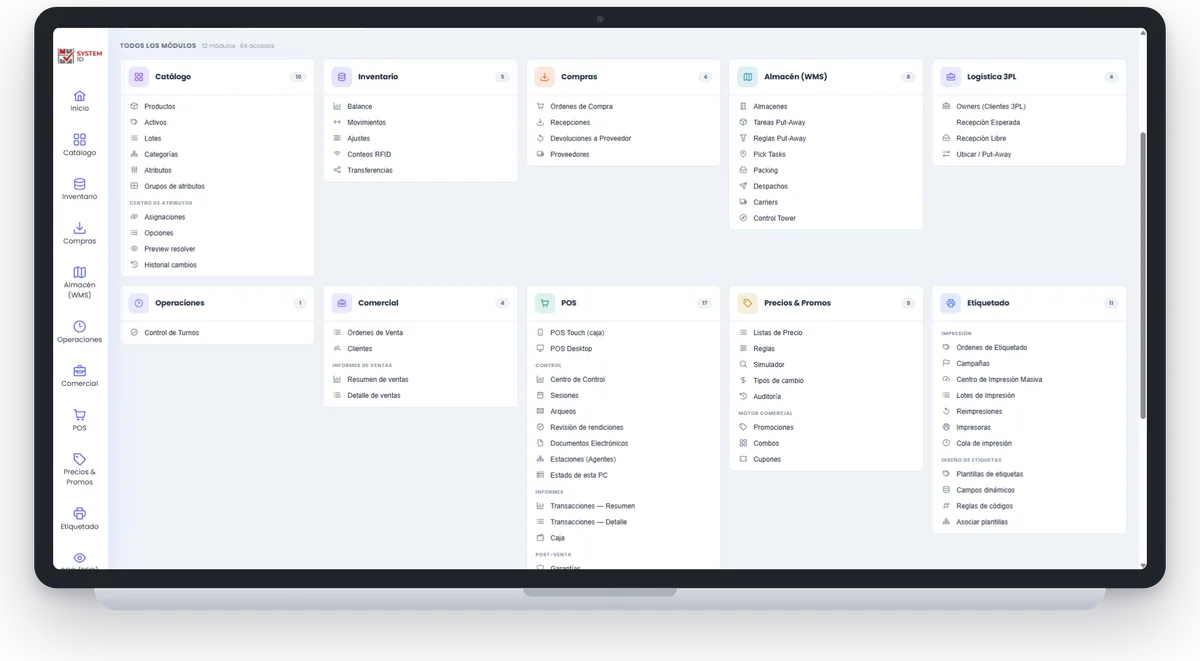The height and width of the screenshot is (661, 1200).
Task: Click the icon beside Productos
Action: tap(134, 106)
